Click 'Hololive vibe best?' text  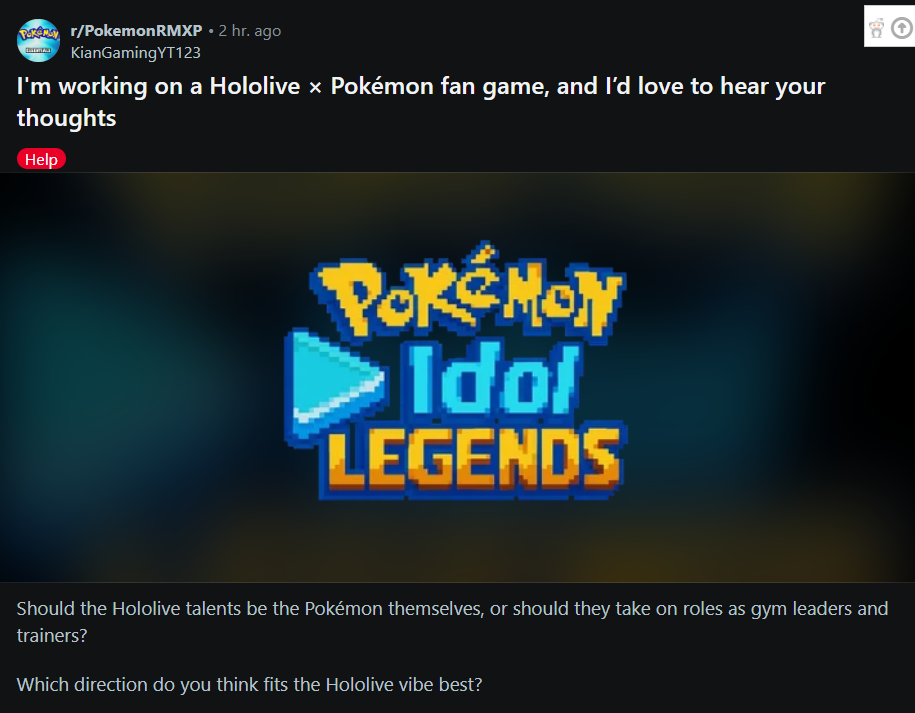(404, 684)
